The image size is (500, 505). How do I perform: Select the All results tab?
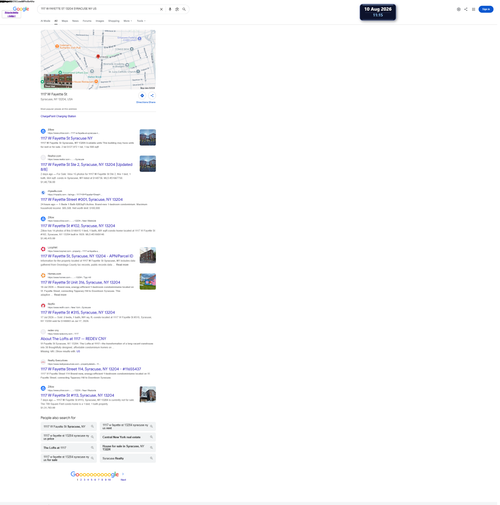(x=56, y=21)
